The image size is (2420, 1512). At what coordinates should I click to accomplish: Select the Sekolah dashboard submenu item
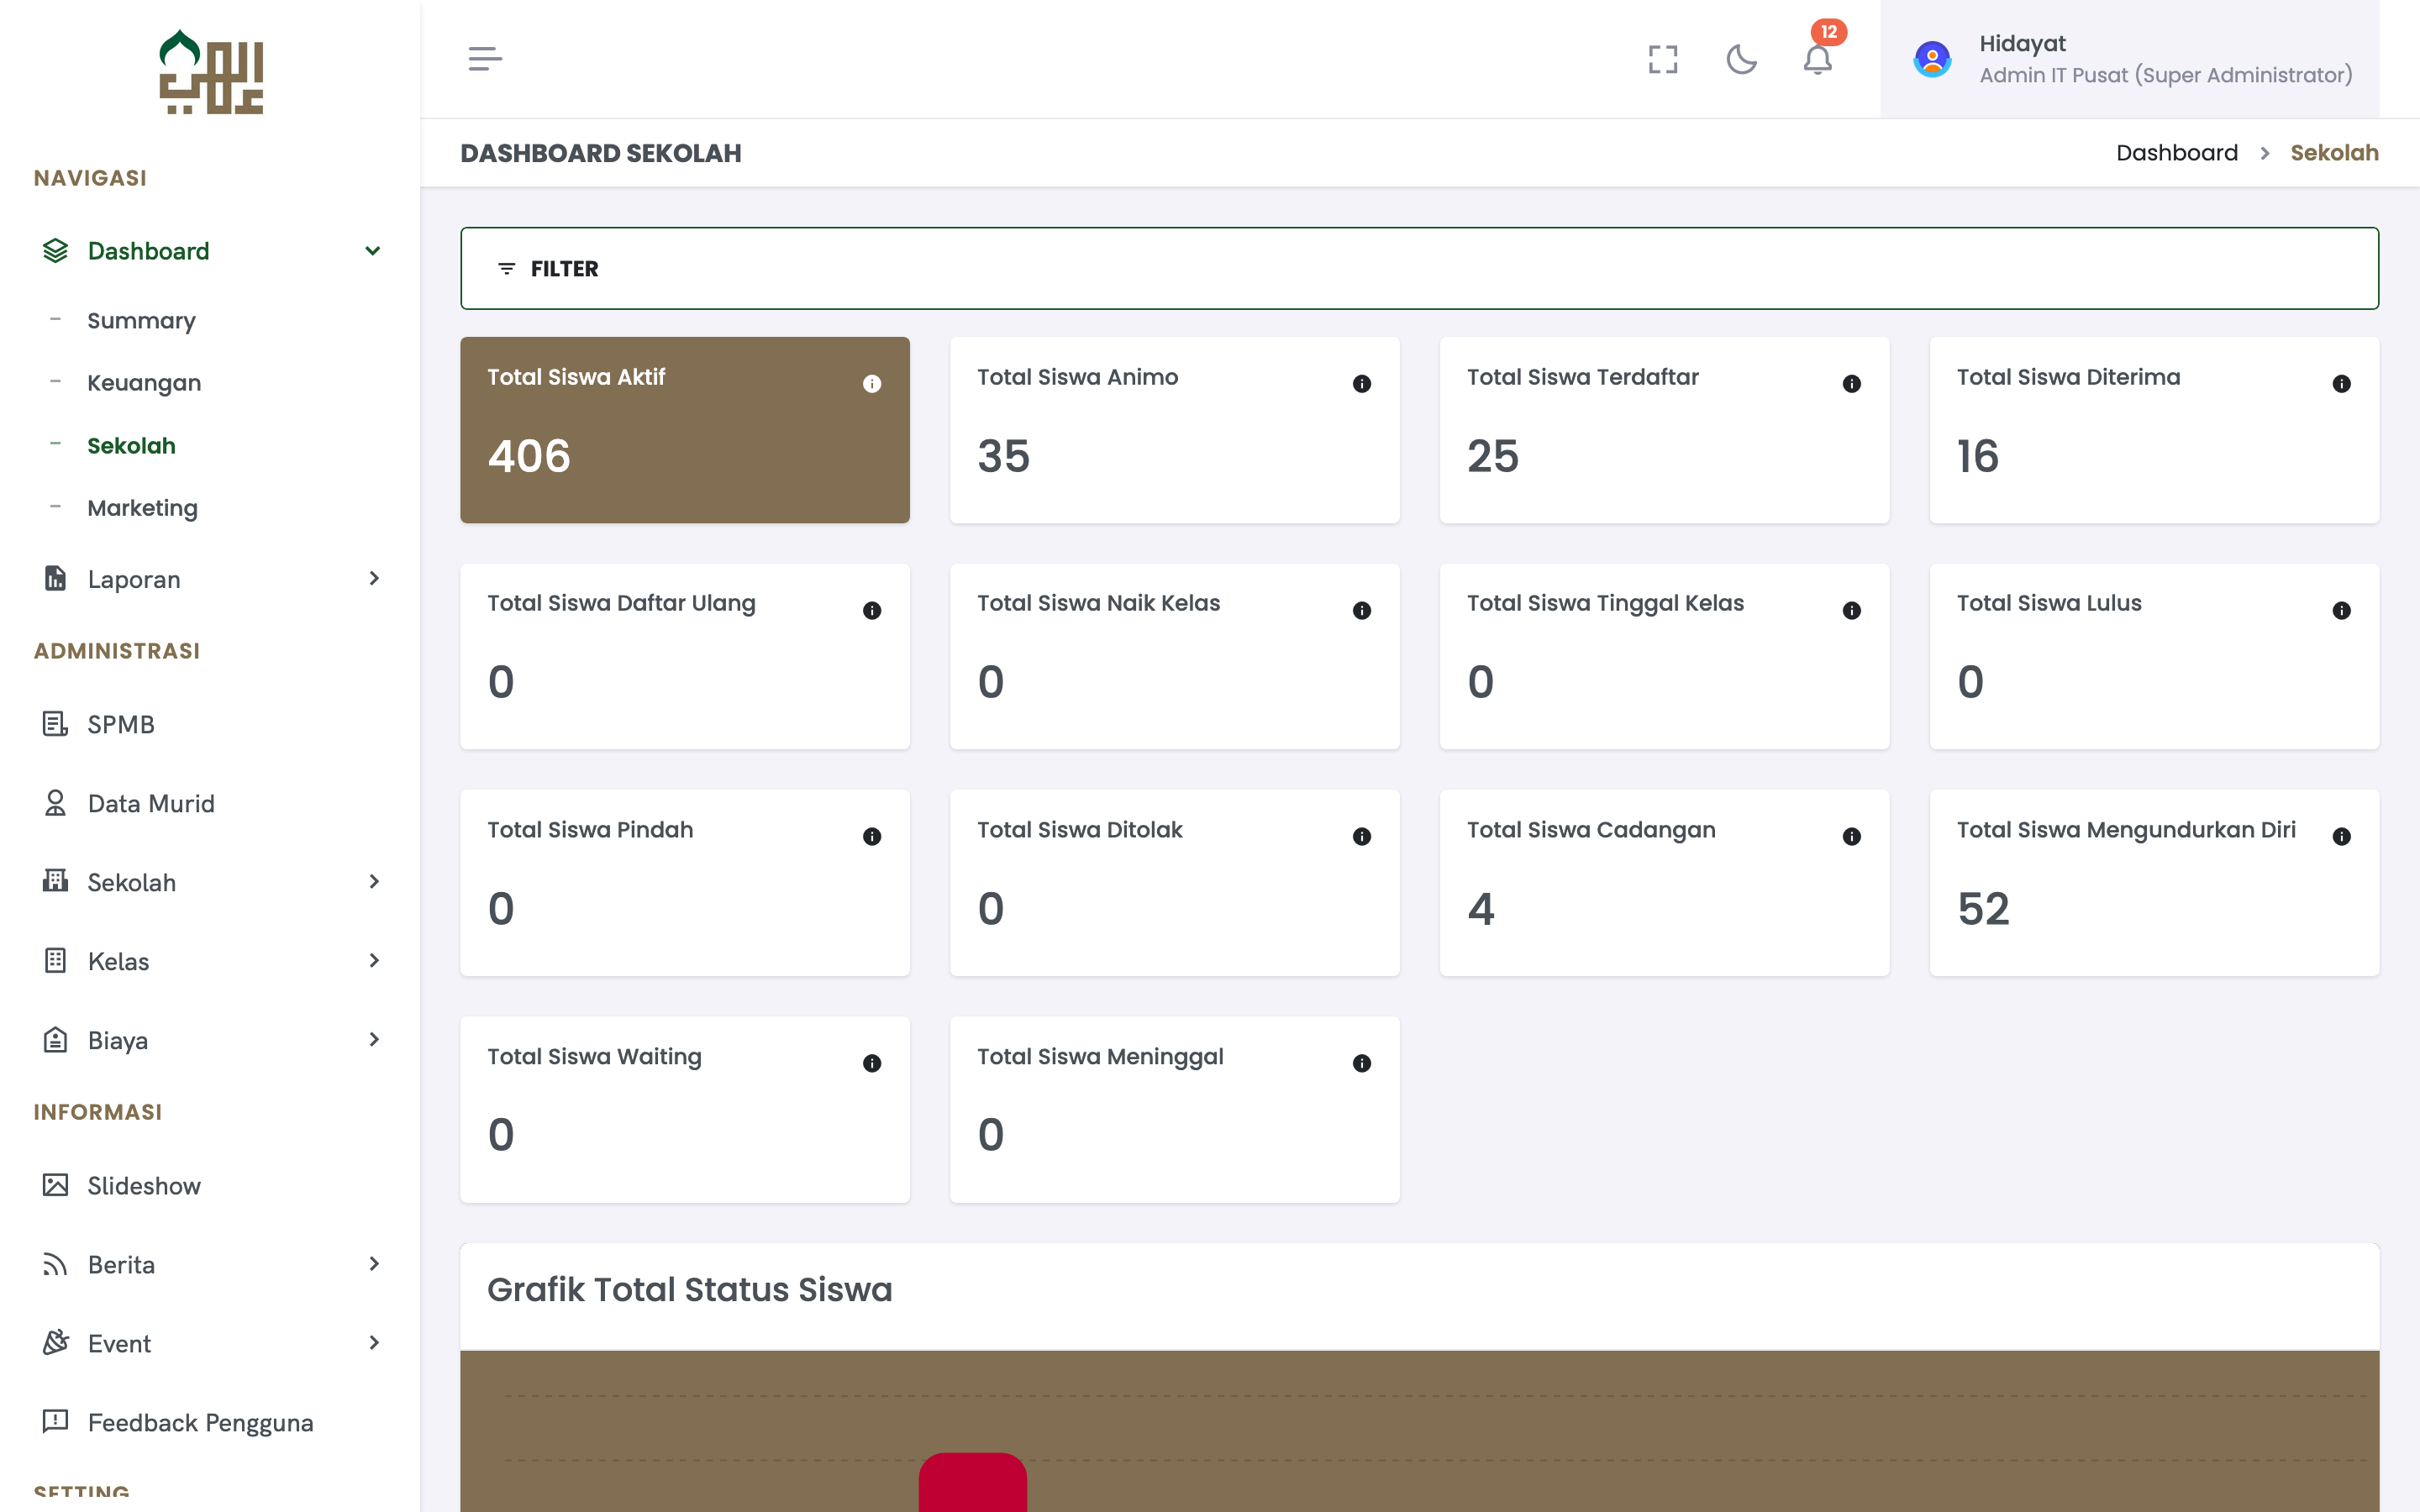[x=131, y=446]
